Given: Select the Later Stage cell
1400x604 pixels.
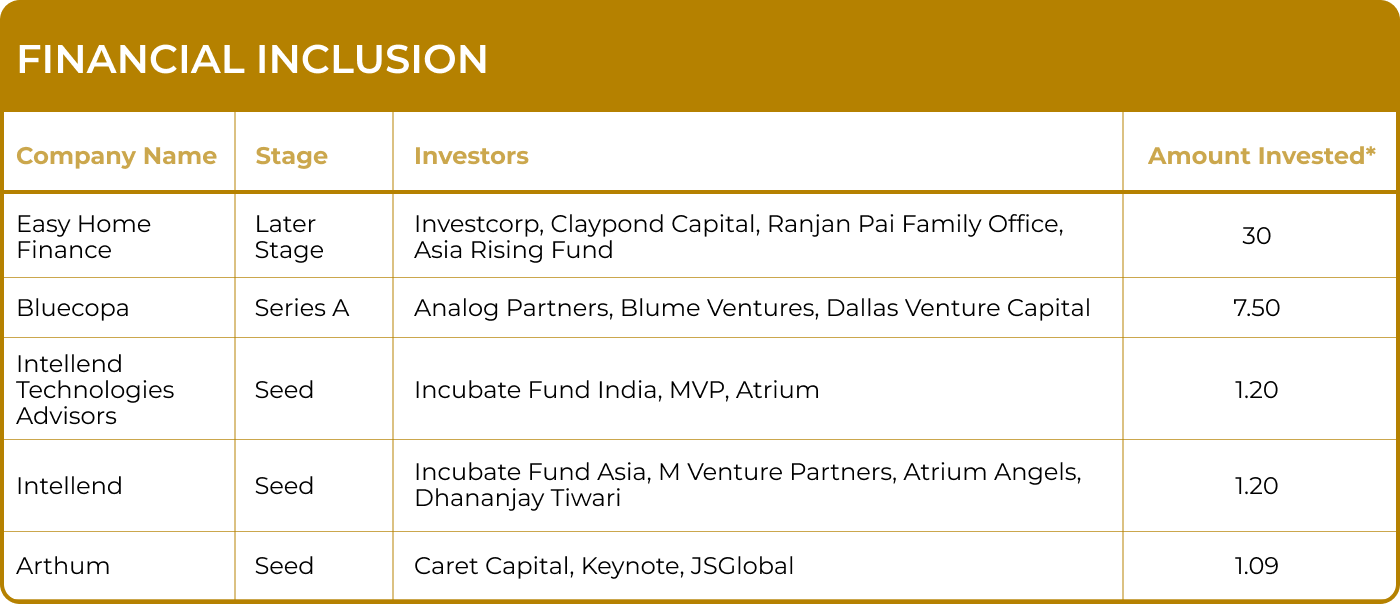Looking at the screenshot, I should [x=289, y=237].
